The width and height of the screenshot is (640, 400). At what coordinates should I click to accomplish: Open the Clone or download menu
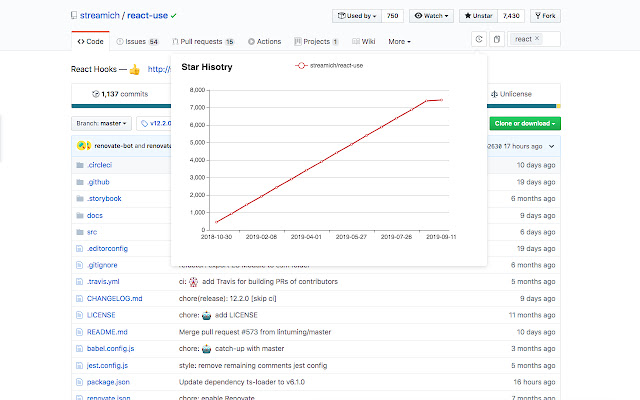[x=525, y=123]
